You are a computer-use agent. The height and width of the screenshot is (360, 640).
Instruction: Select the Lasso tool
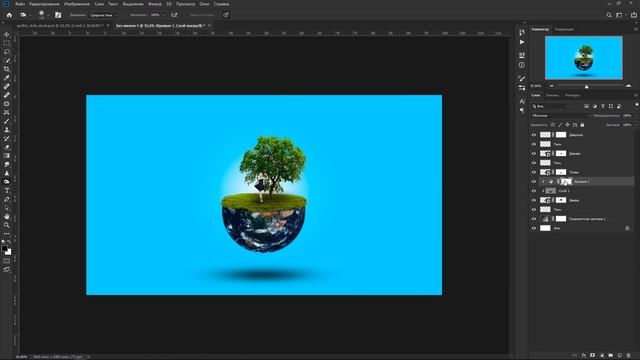7,52
